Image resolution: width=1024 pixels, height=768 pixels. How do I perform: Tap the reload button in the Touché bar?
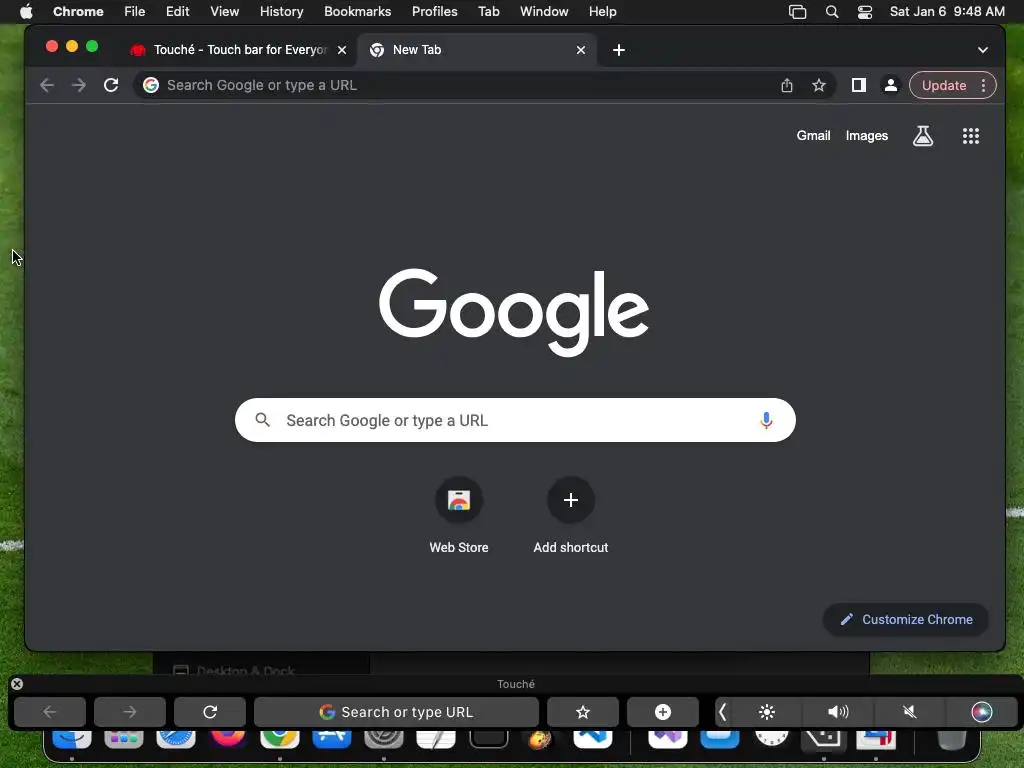click(x=210, y=712)
